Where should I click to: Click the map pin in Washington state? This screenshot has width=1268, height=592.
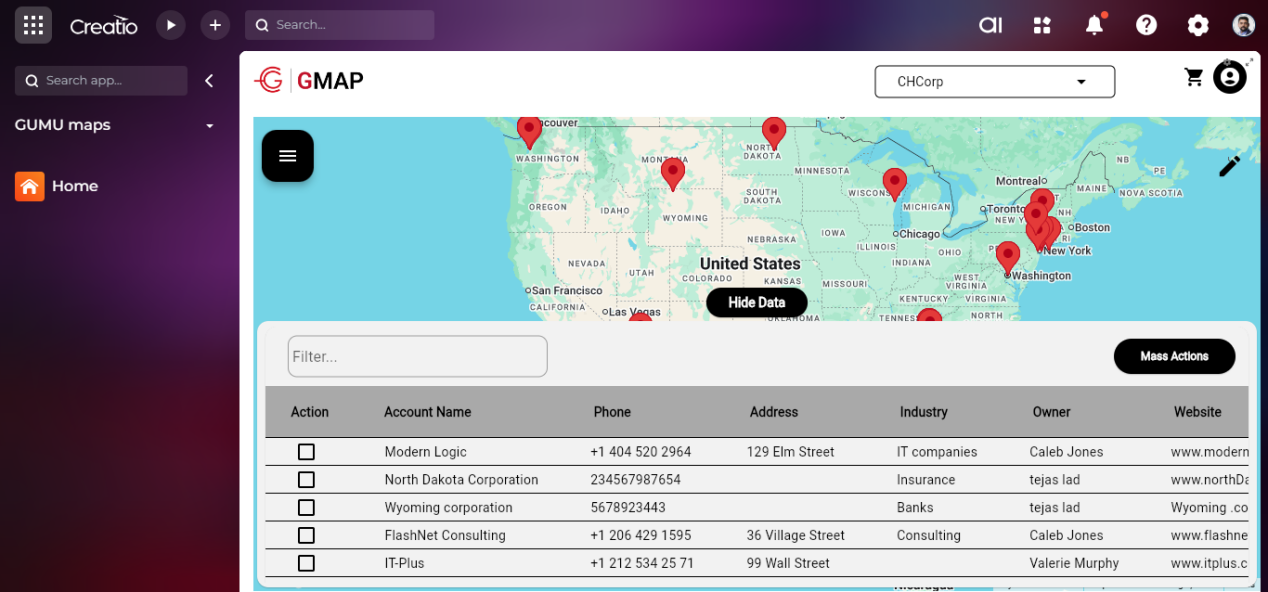529,132
